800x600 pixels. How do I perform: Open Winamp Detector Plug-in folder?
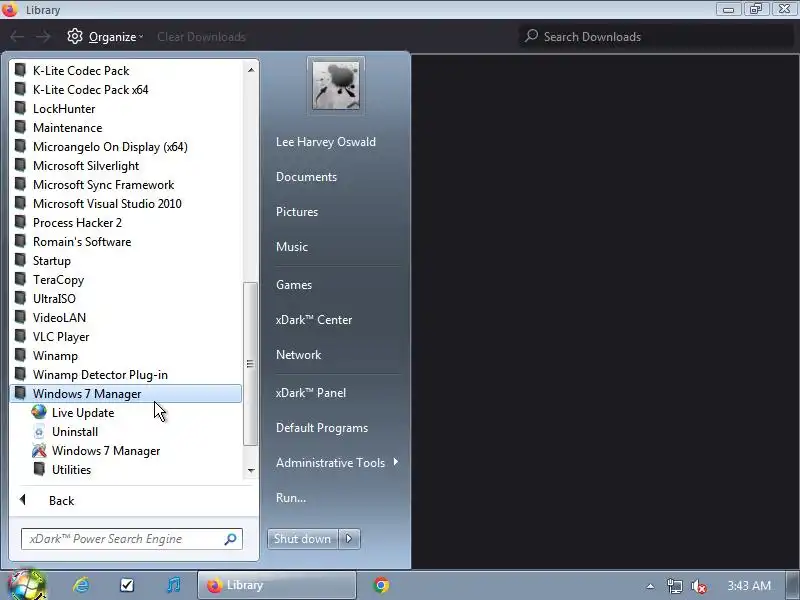125,374
